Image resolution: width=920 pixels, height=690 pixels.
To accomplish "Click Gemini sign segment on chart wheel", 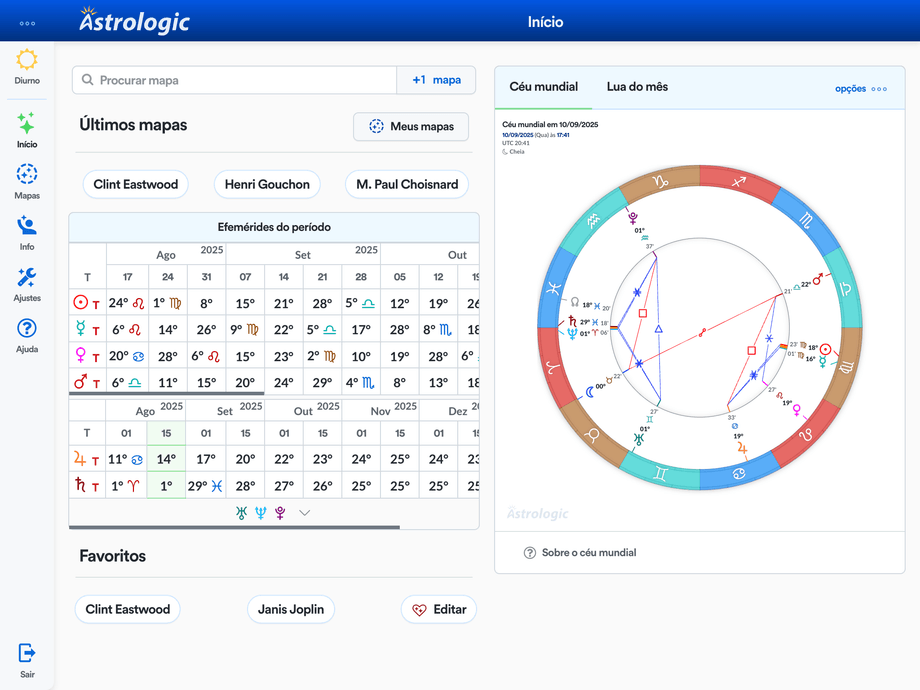I will (x=661, y=473).
